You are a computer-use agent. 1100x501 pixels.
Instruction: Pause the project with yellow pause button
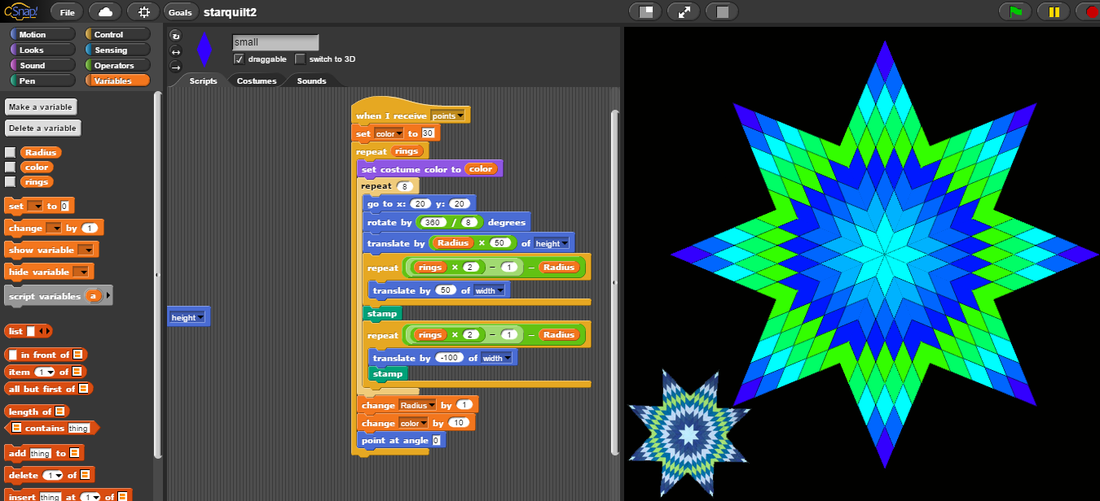point(1053,12)
